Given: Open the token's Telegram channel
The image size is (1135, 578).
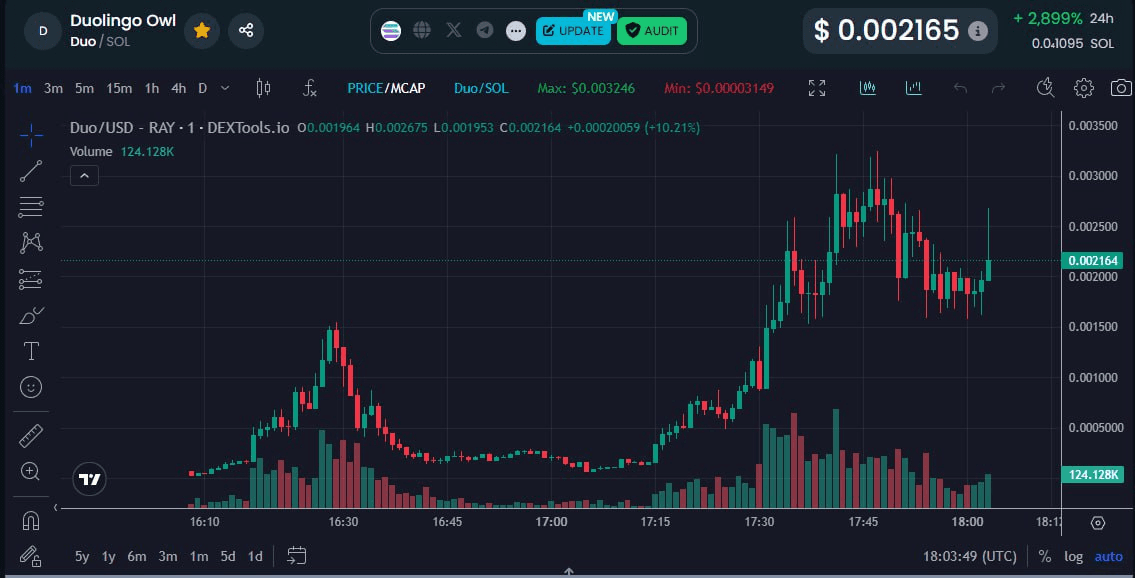Looking at the screenshot, I should (x=485, y=30).
